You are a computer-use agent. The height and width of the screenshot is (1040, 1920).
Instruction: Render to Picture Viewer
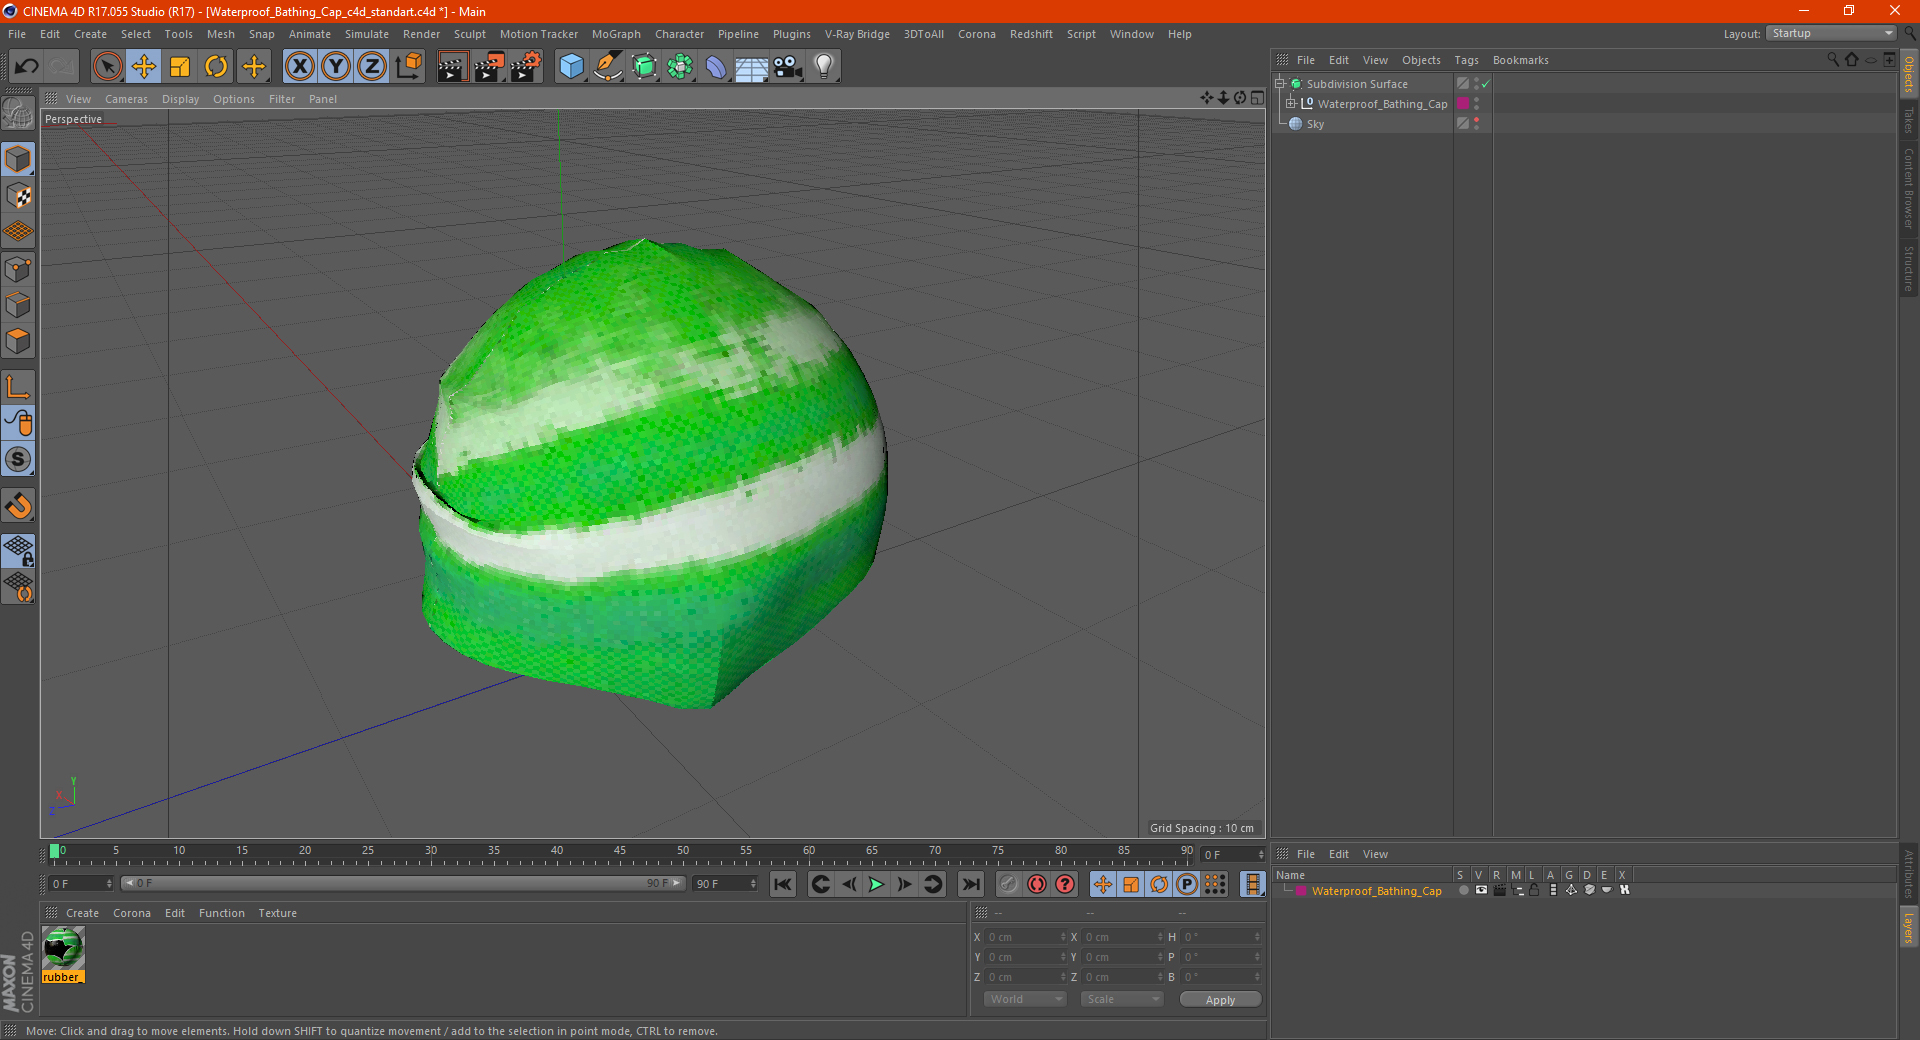[x=489, y=67]
